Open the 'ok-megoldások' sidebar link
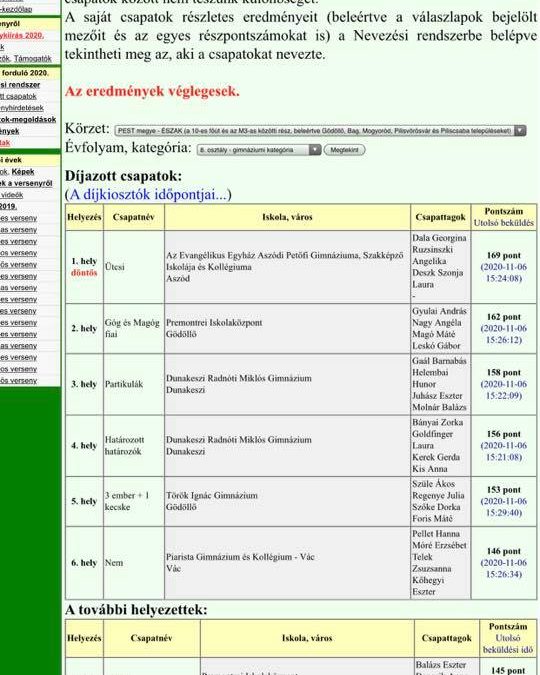Image resolution: width=540 pixels, height=675 pixels. 28,120
